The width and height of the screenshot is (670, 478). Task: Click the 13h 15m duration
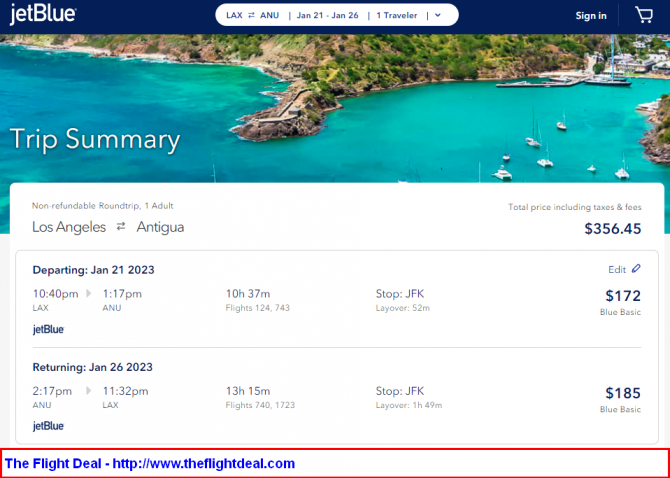click(x=248, y=391)
